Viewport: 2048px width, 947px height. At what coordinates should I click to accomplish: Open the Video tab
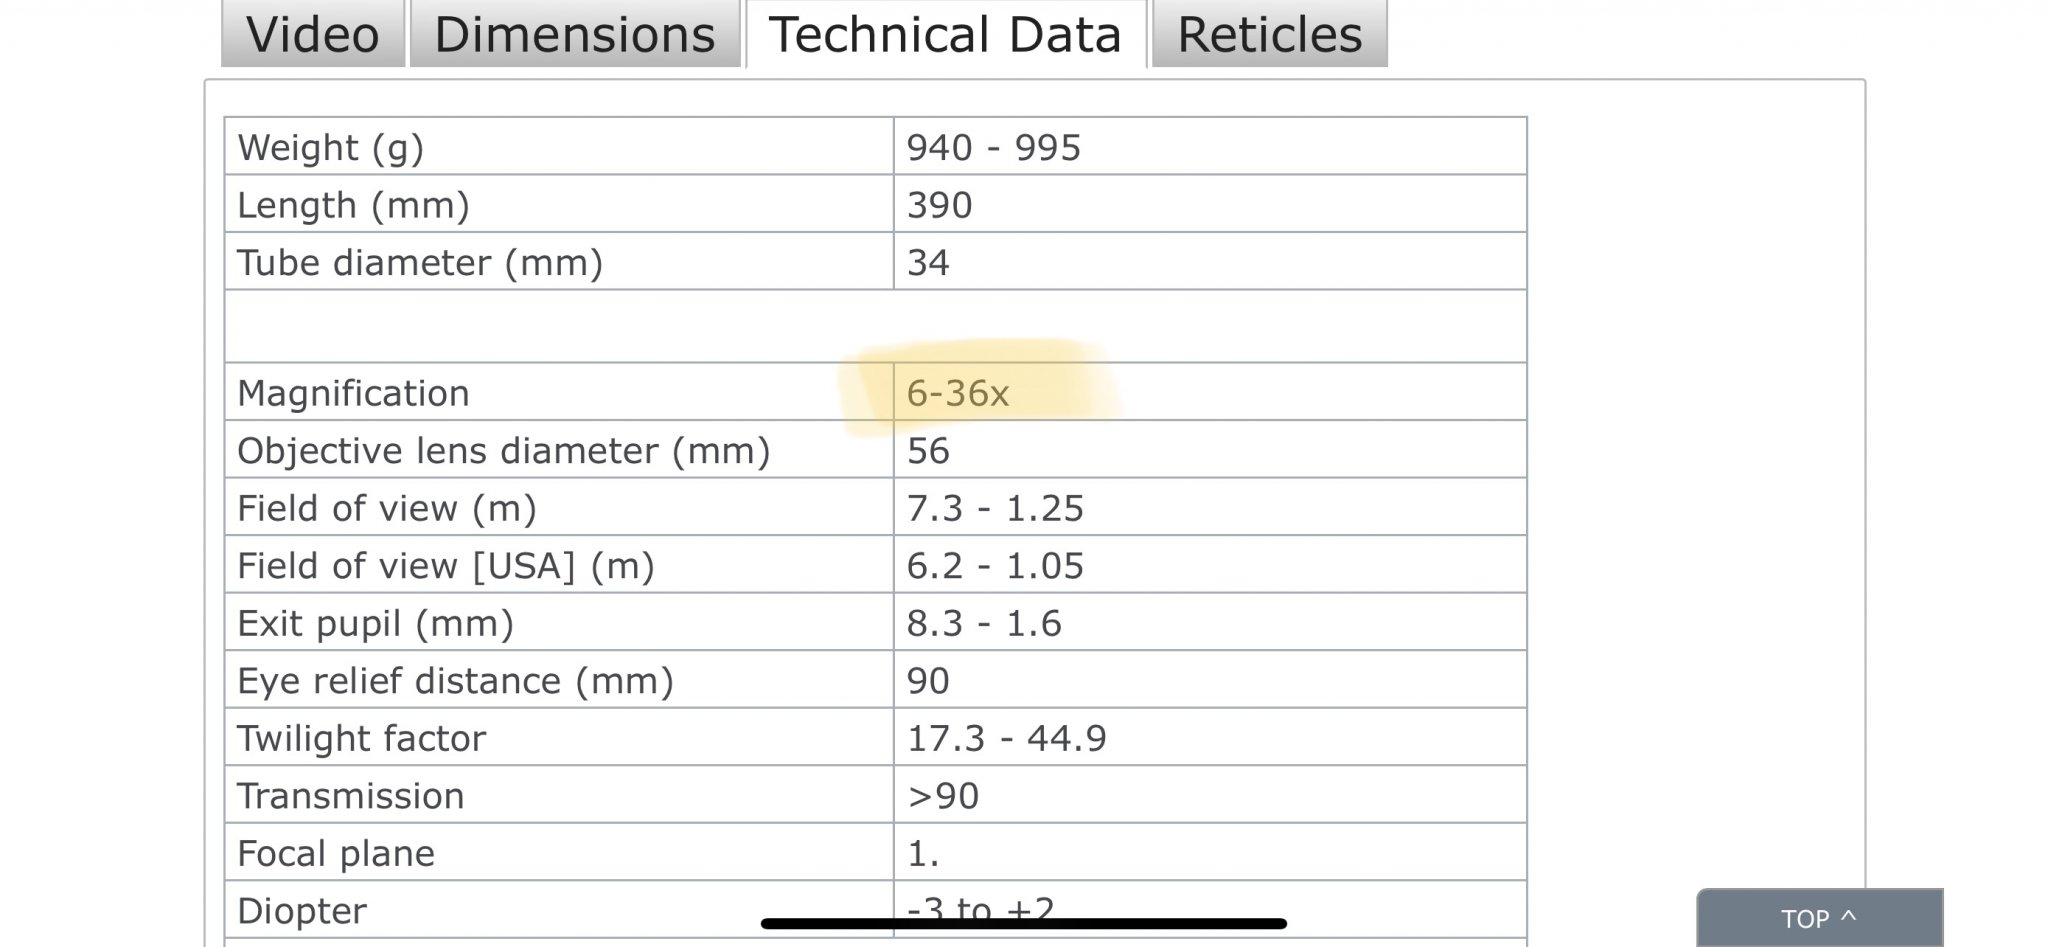(312, 35)
